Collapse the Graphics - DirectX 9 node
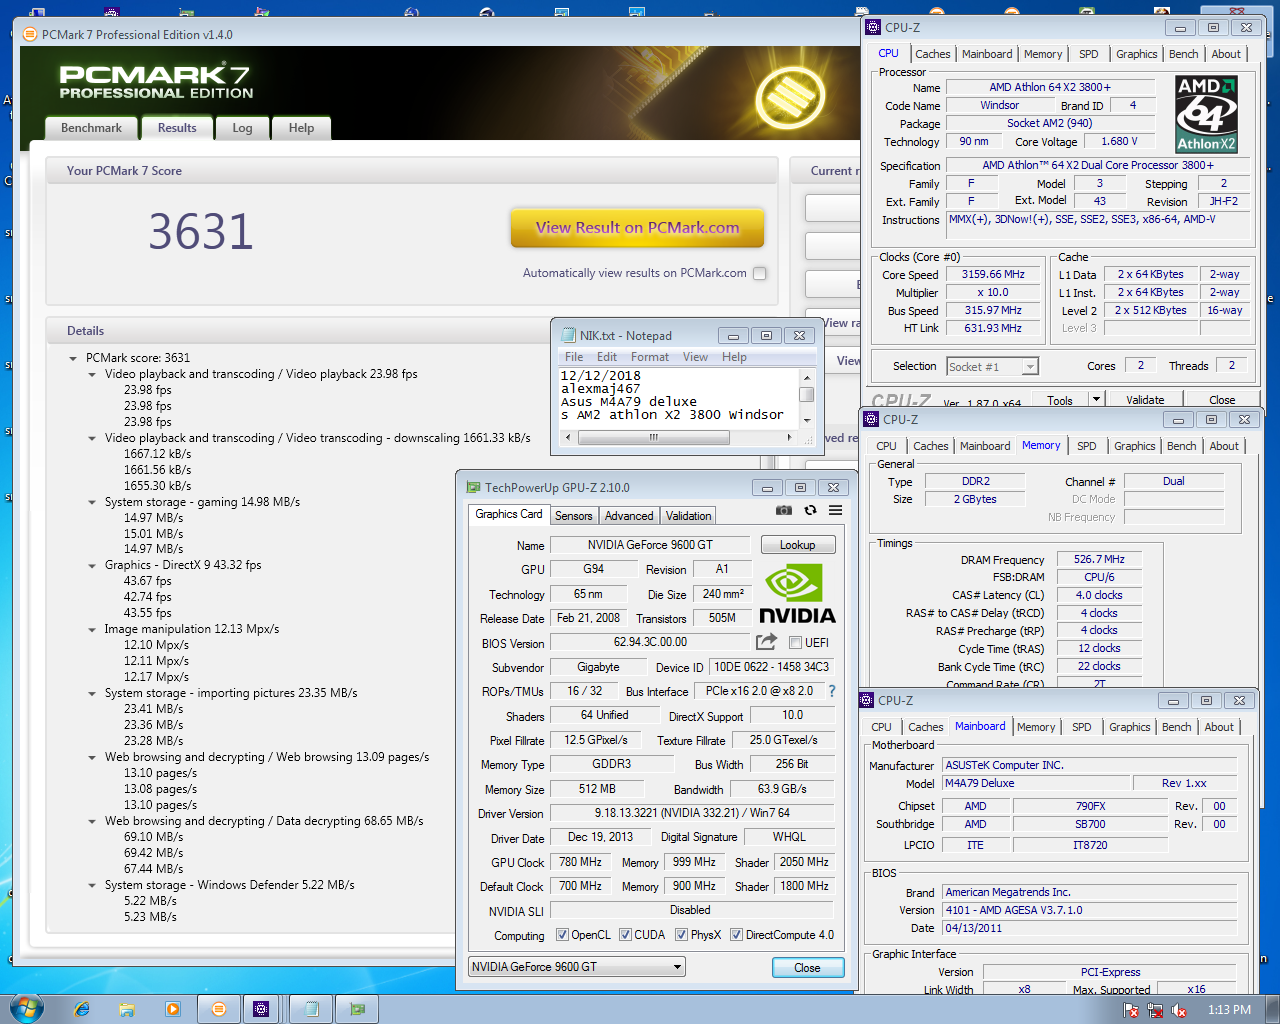The width and height of the screenshot is (1280, 1024). click(92, 565)
